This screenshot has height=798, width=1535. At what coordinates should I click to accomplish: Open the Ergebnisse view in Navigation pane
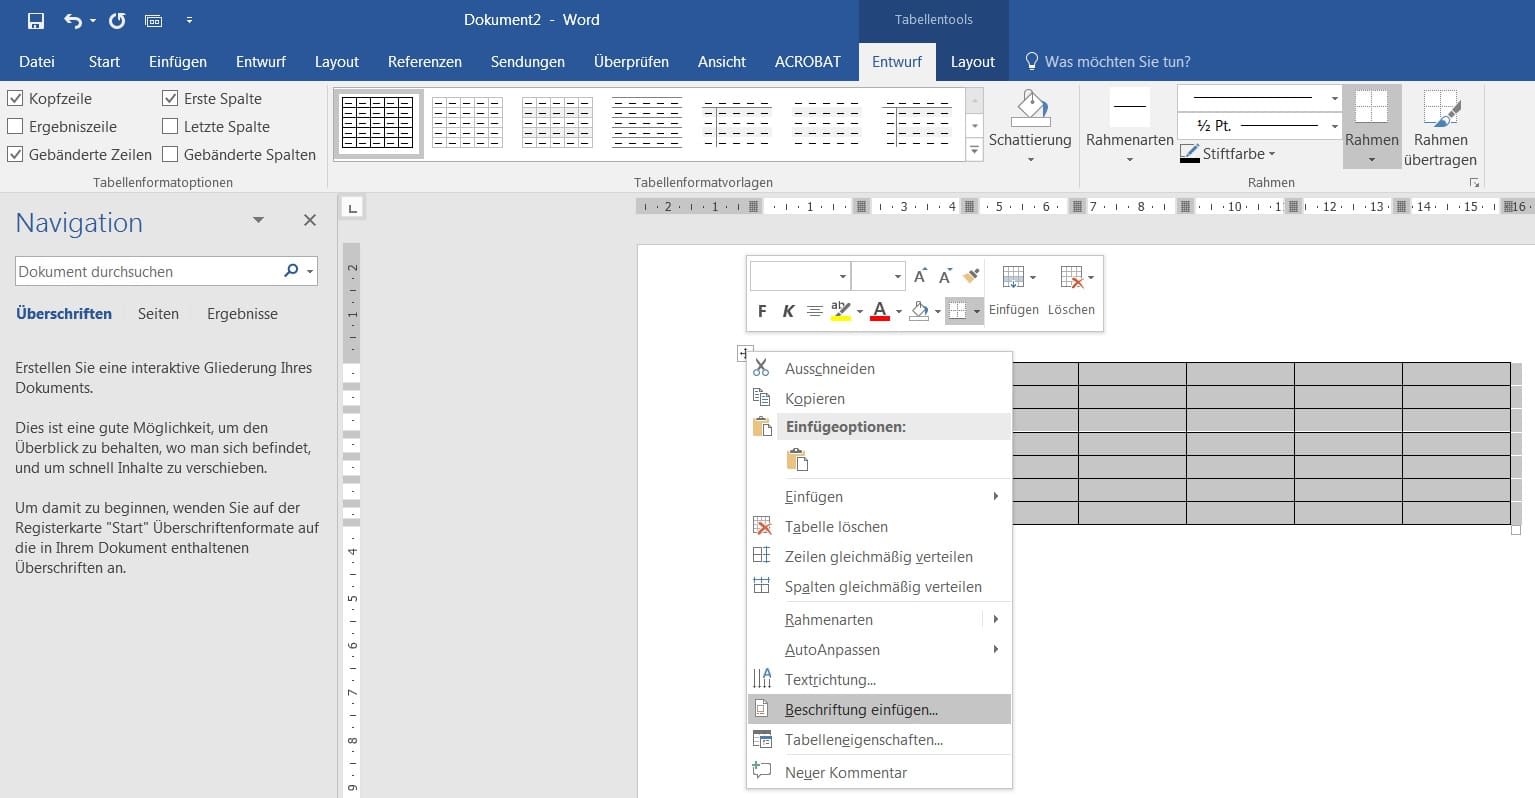[x=242, y=313]
